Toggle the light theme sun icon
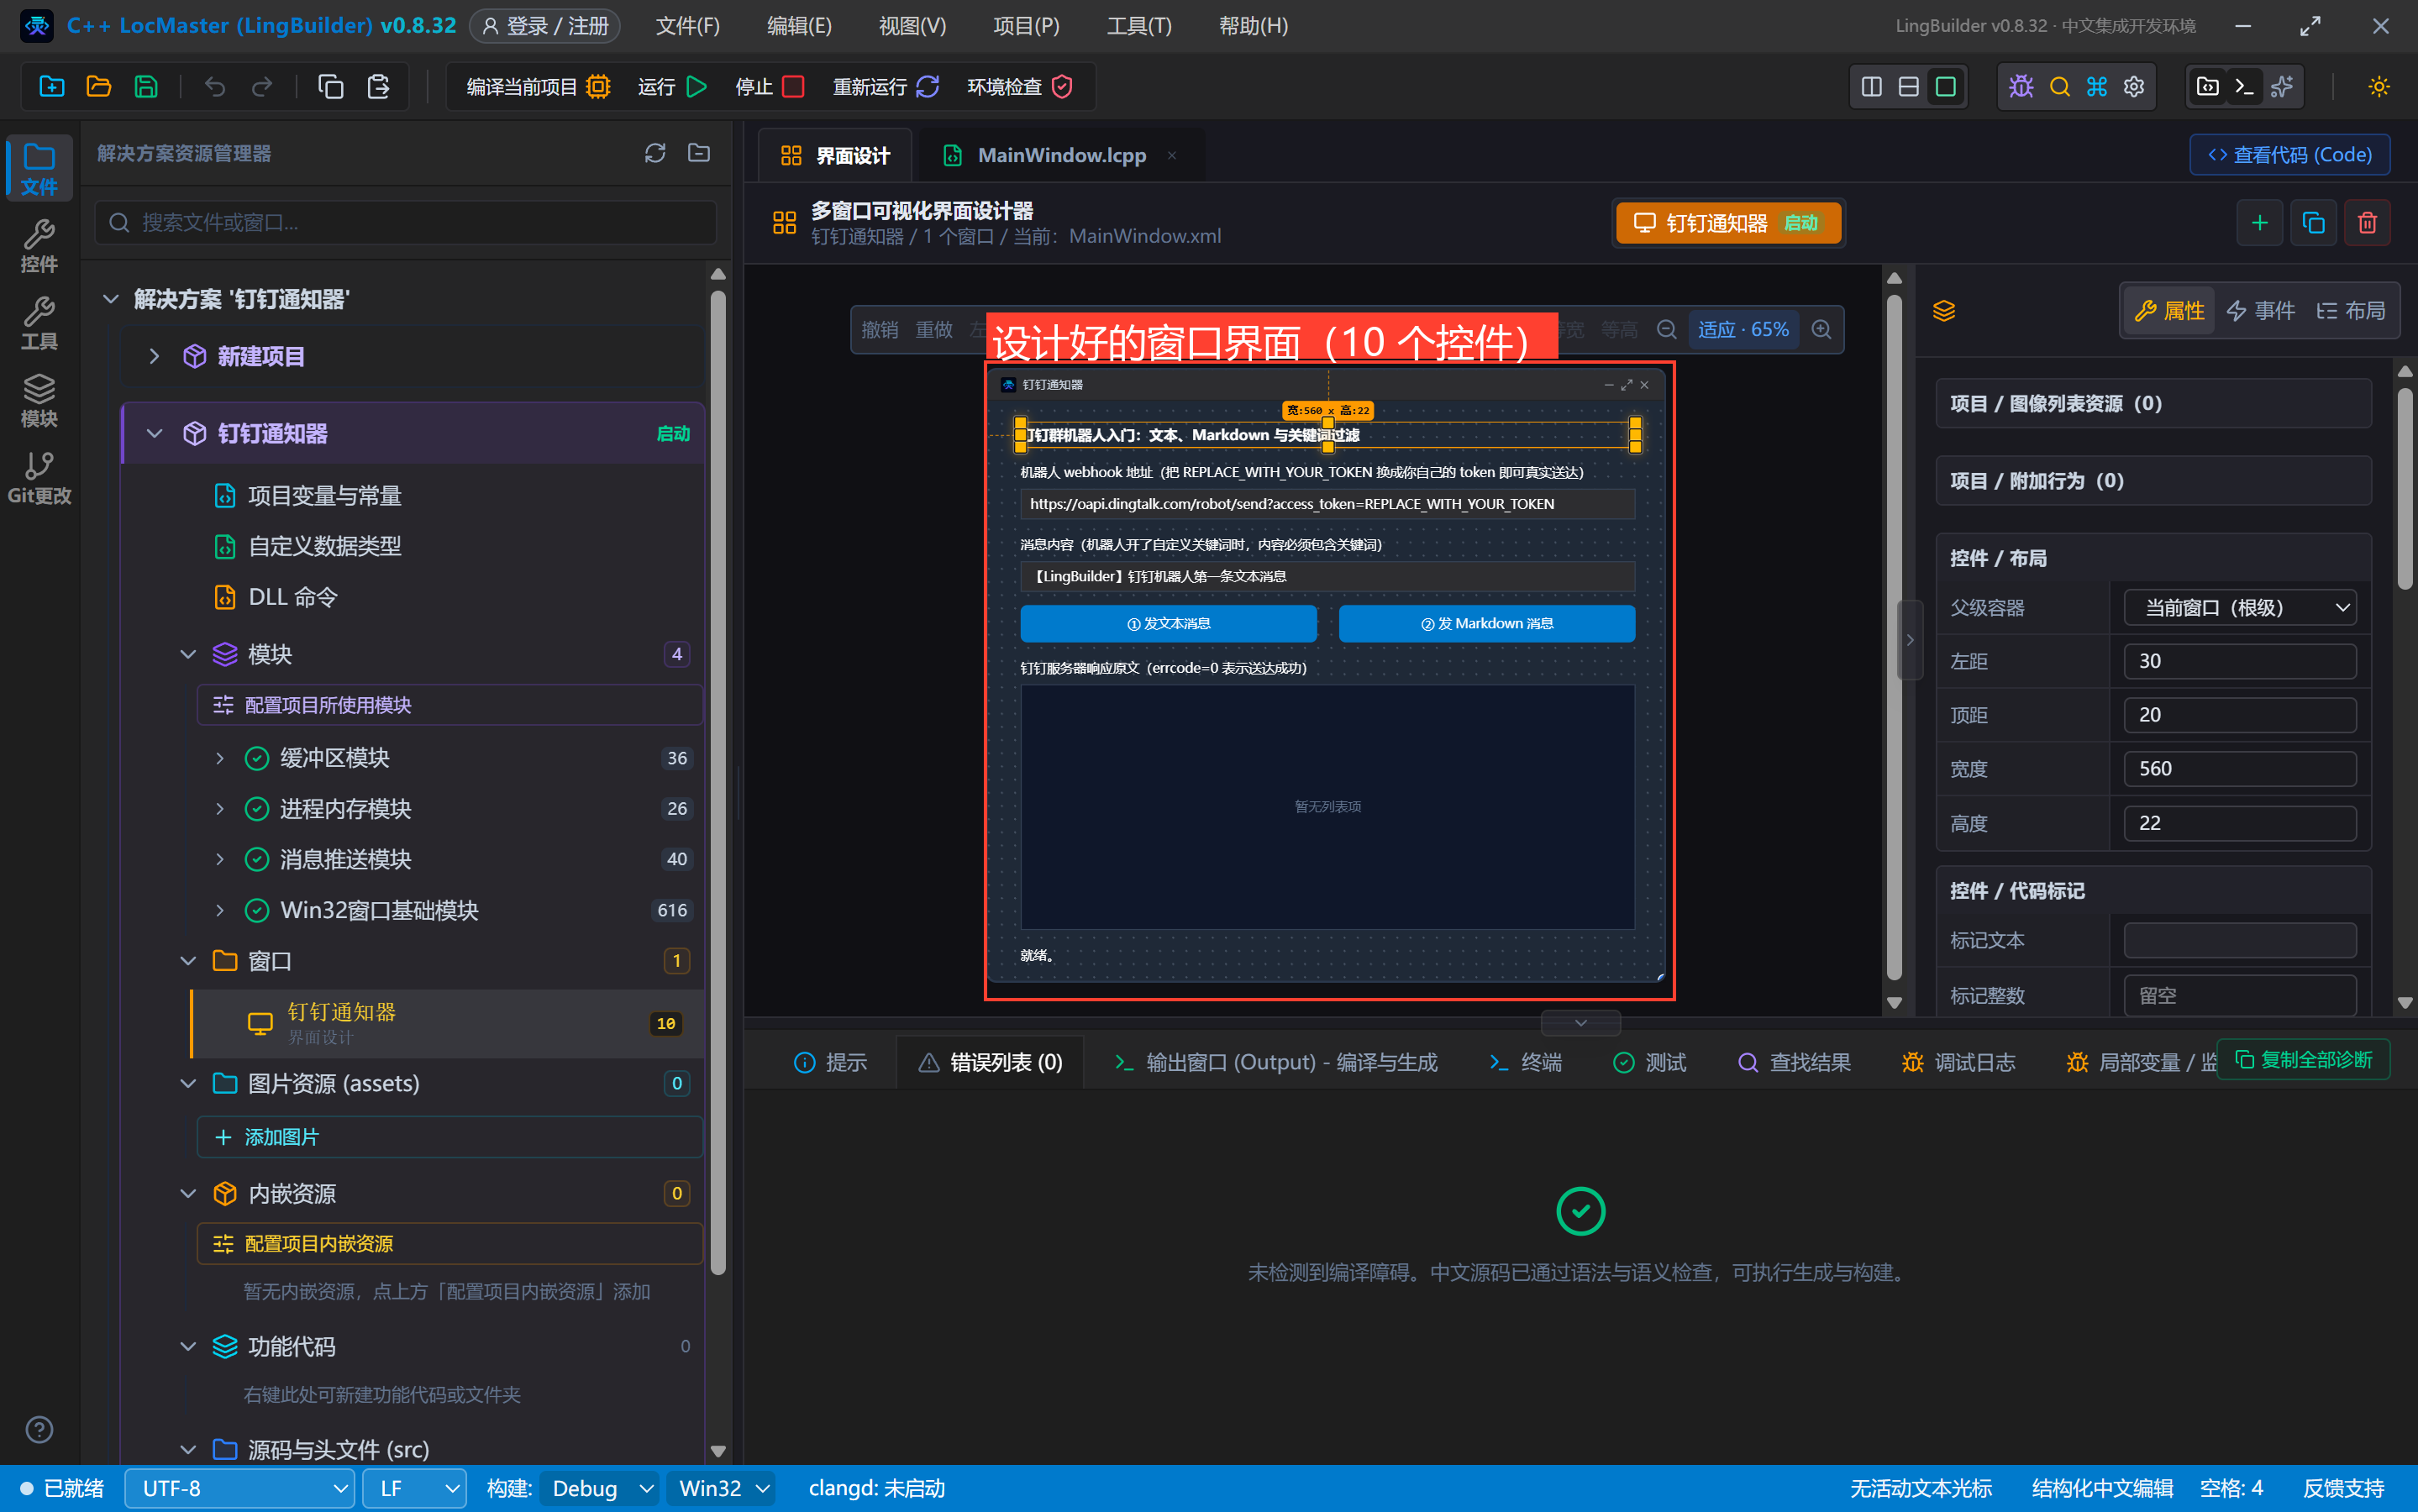 click(2379, 87)
